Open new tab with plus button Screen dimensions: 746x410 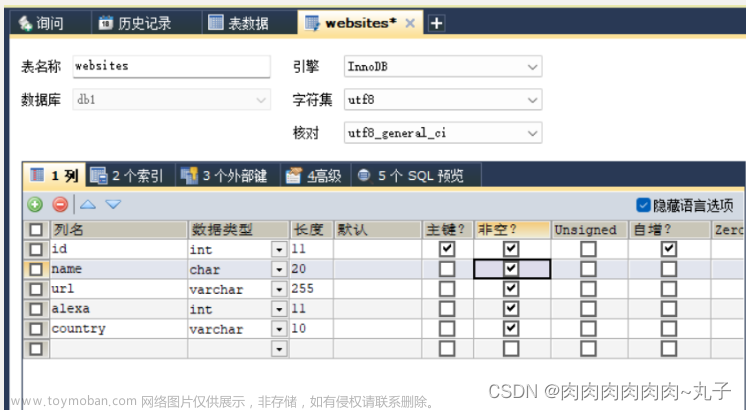click(x=436, y=23)
